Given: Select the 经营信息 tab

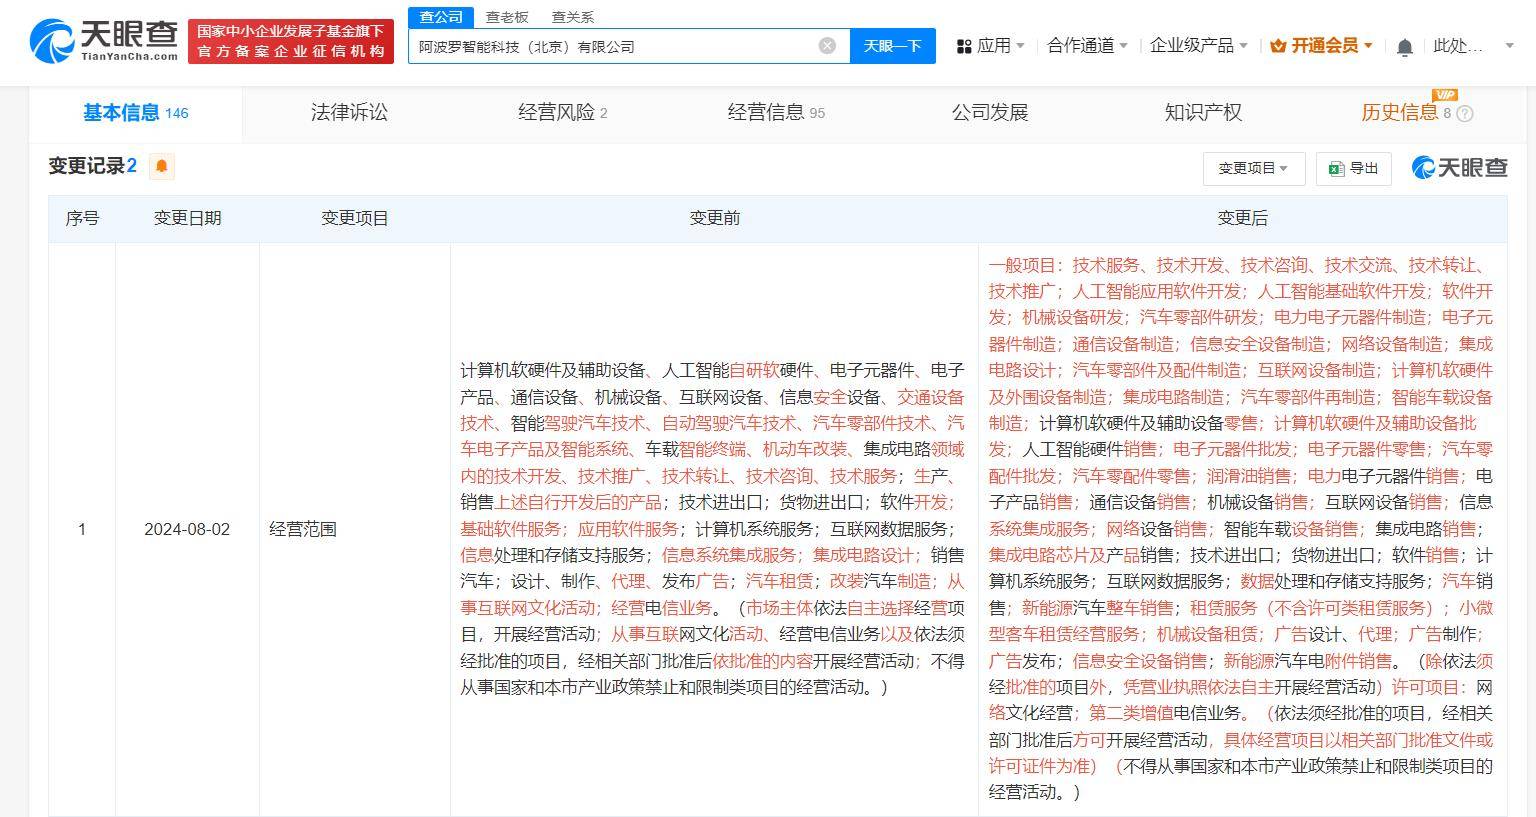Looking at the screenshot, I should click(x=776, y=113).
